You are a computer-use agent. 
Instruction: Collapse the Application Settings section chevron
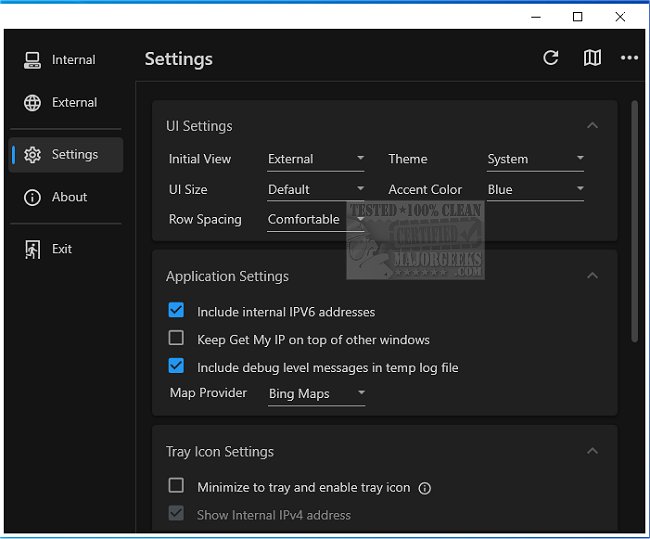tap(592, 276)
